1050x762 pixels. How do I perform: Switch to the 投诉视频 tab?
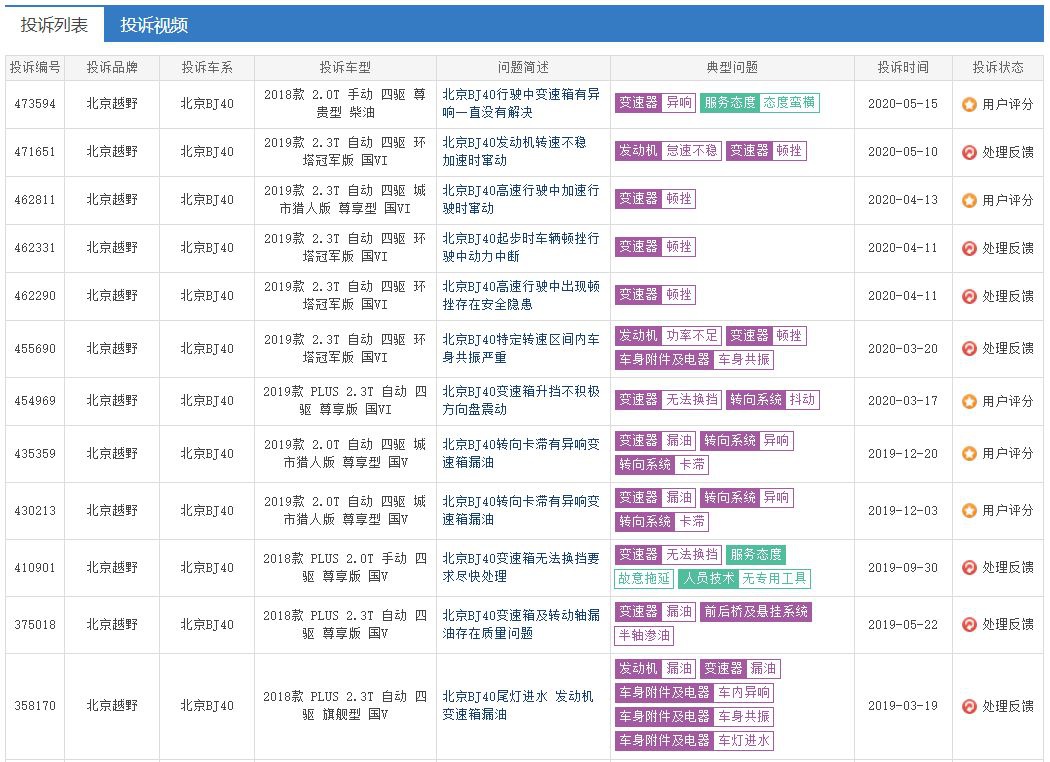(154, 25)
